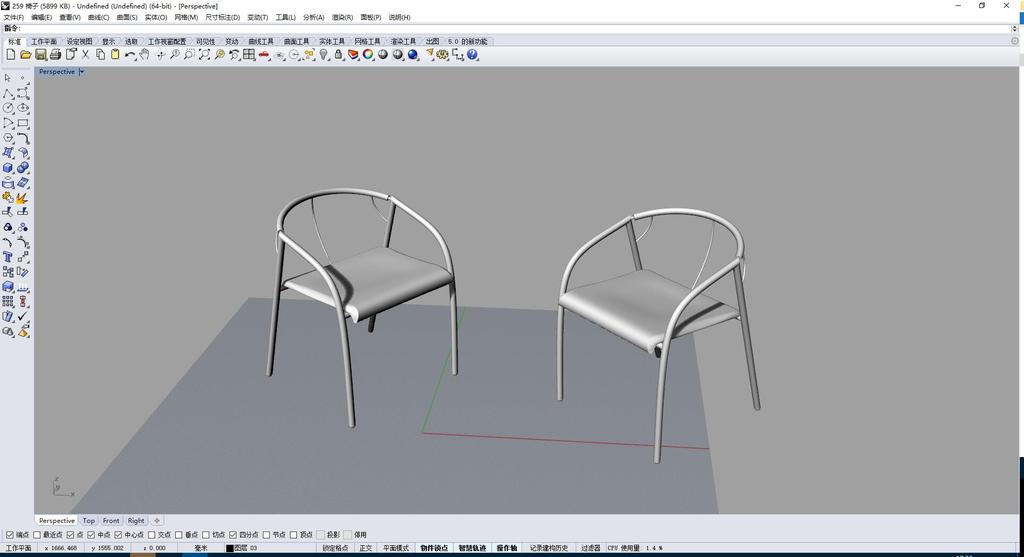Open the 渲染(R) menu
Screen dimensions: 1024x557
pyautogui.click(x=342, y=18)
